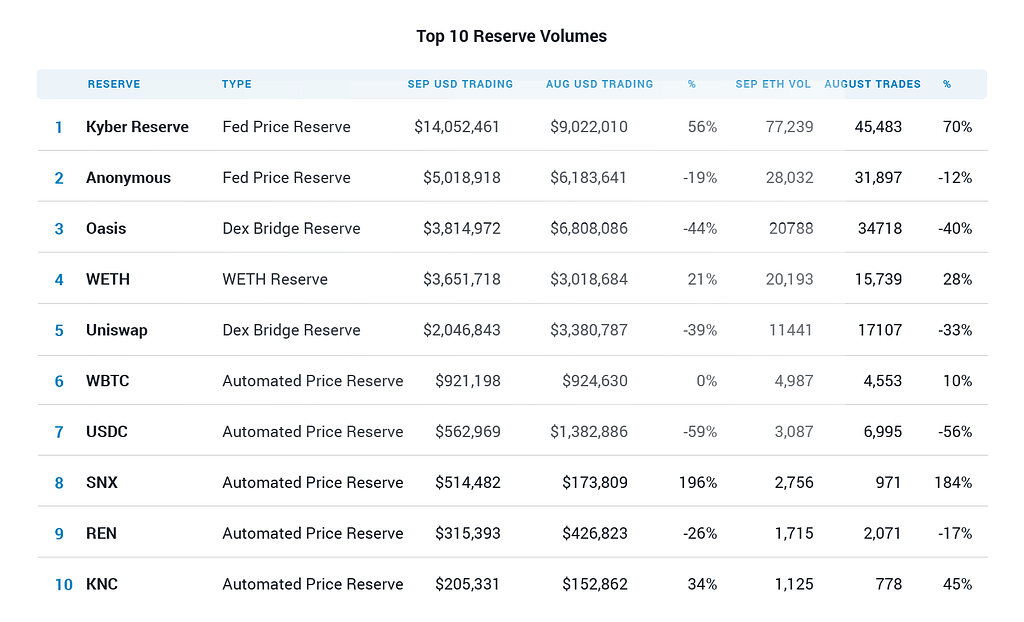Viewport: 1024px width, 622px height.
Task: Select the REN reserve name
Action: point(101,534)
